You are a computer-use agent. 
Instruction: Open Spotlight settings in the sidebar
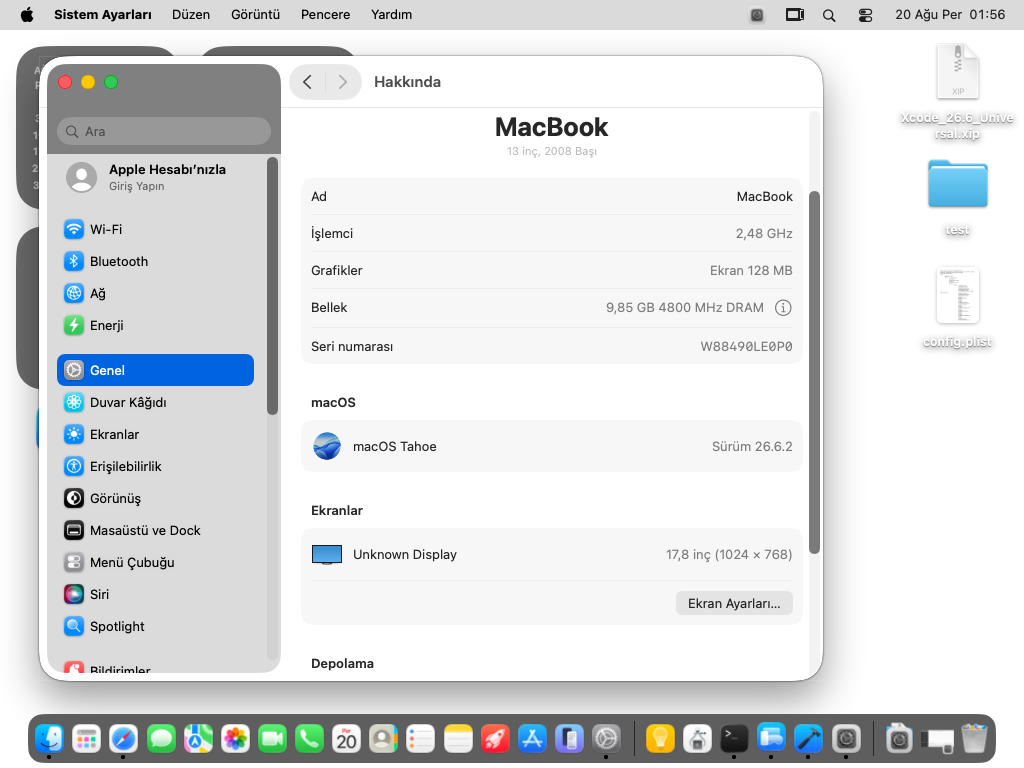pyautogui.click(x=155, y=626)
